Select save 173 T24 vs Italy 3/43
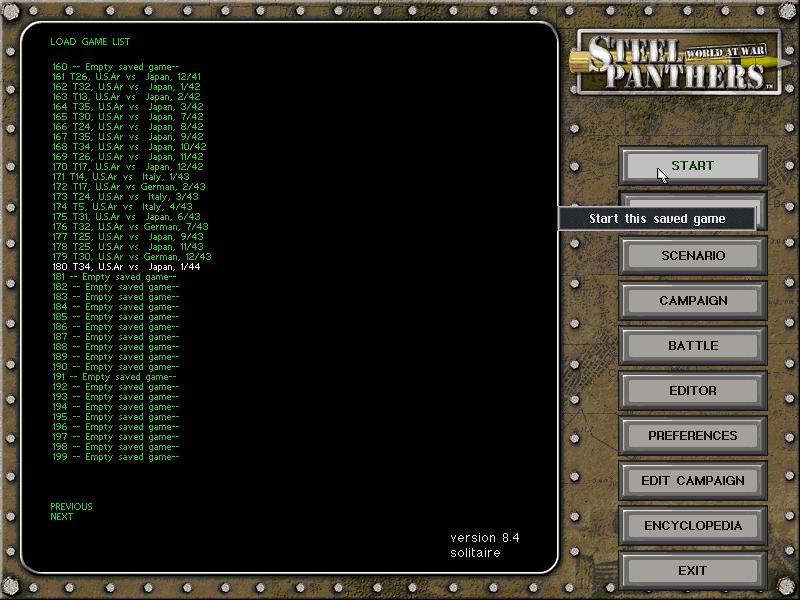 pyautogui.click(x=126, y=196)
